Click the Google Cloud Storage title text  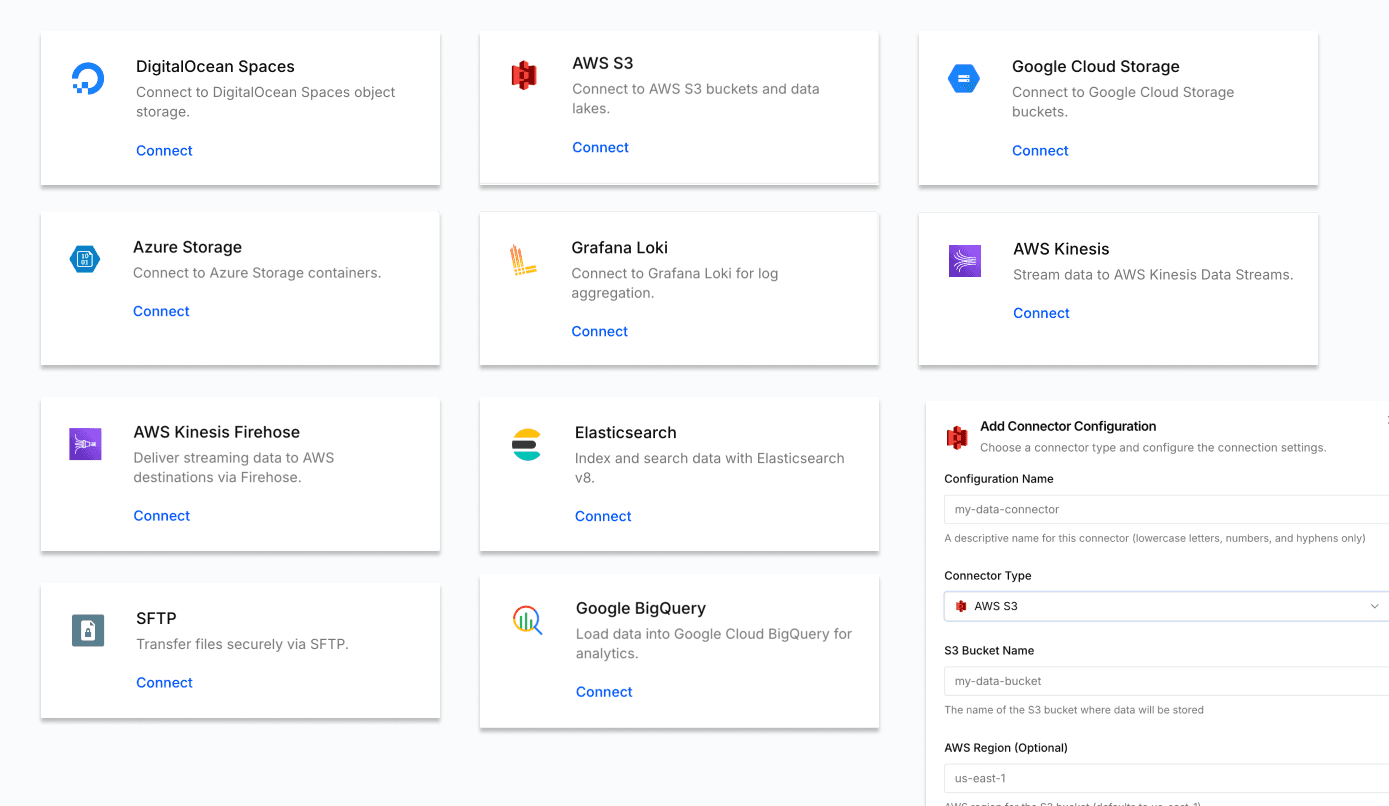pos(1095,67)
